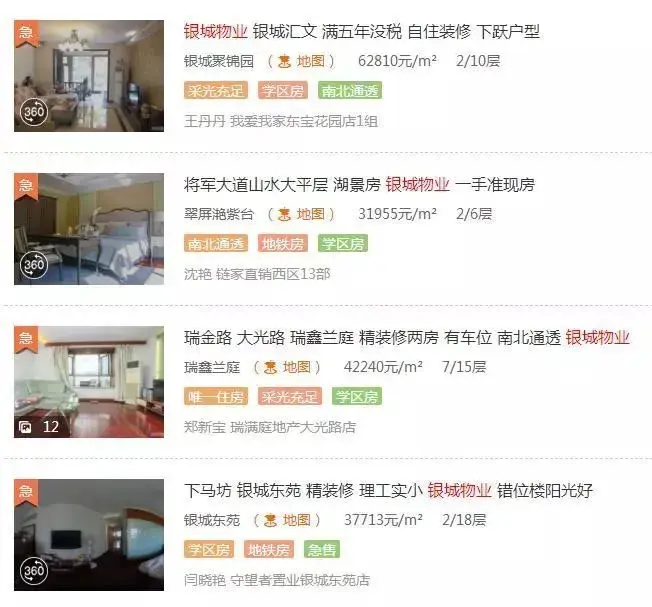Open 360 view icon on 银城聚锦园 photo

click(x=34, y=112)
